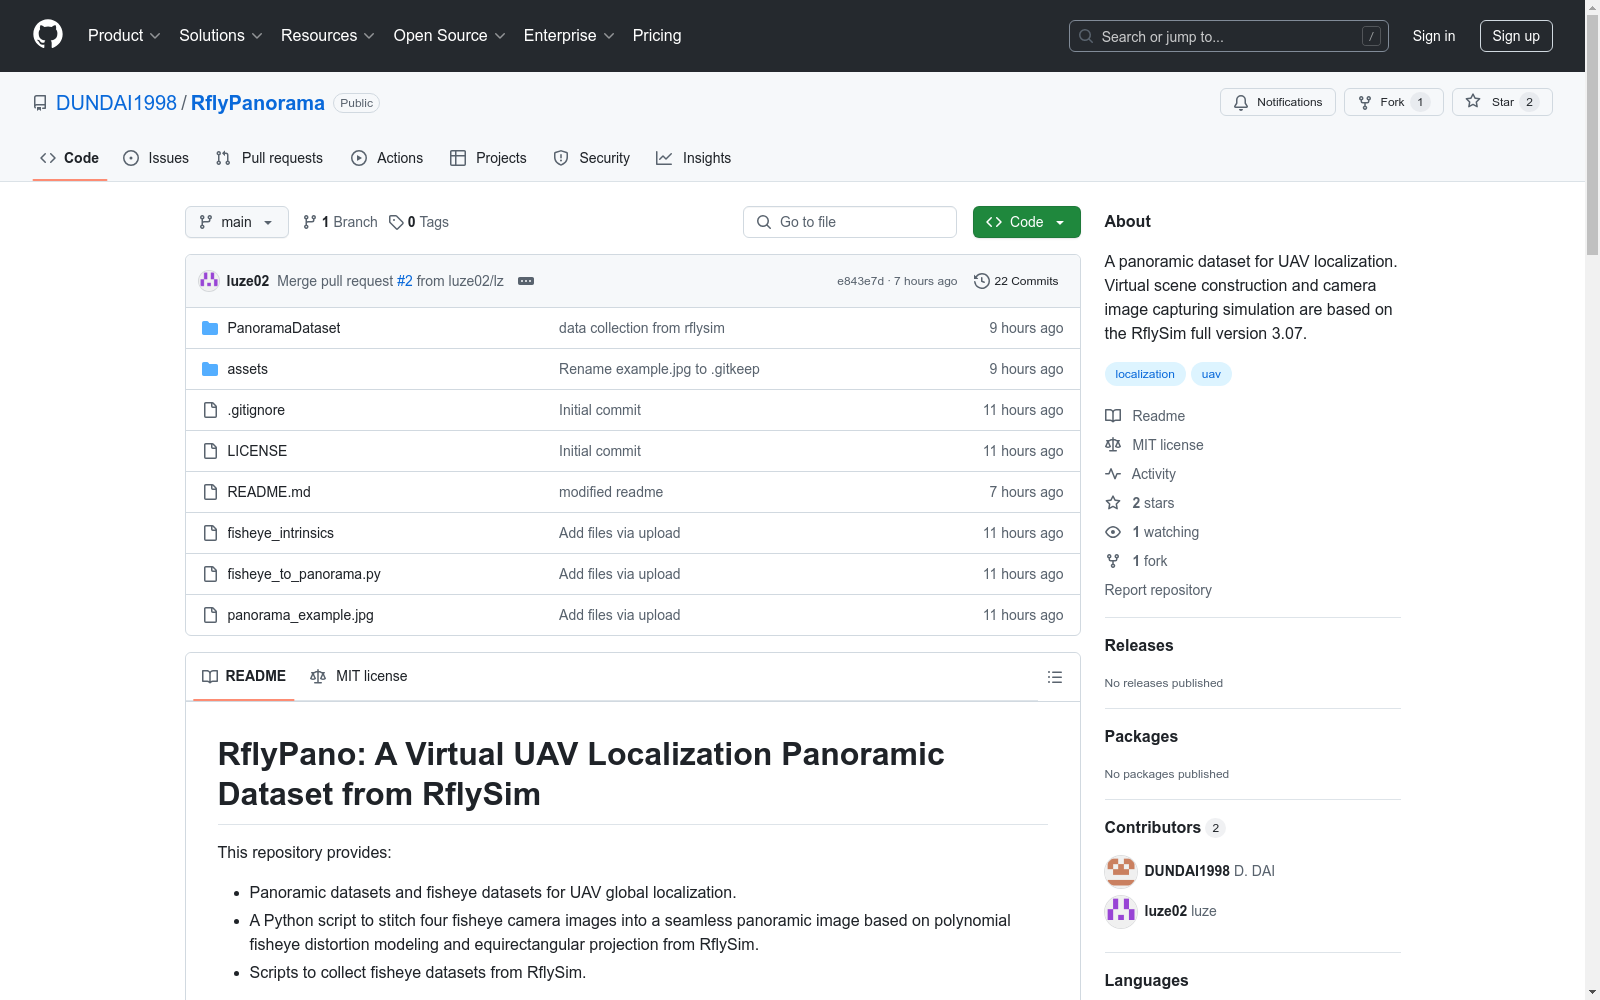Fork the repository
Viewport: 1600px width, 1000px height.
click(1394, 102)
